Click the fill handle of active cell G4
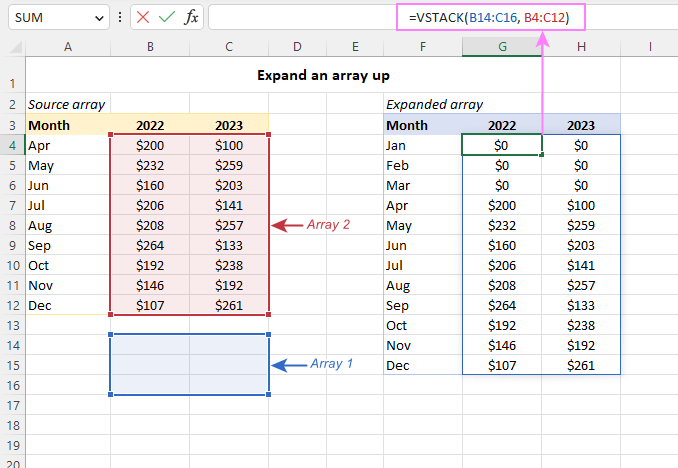The width and height of the screenshot is (678, 468). [x=542, y=155]
